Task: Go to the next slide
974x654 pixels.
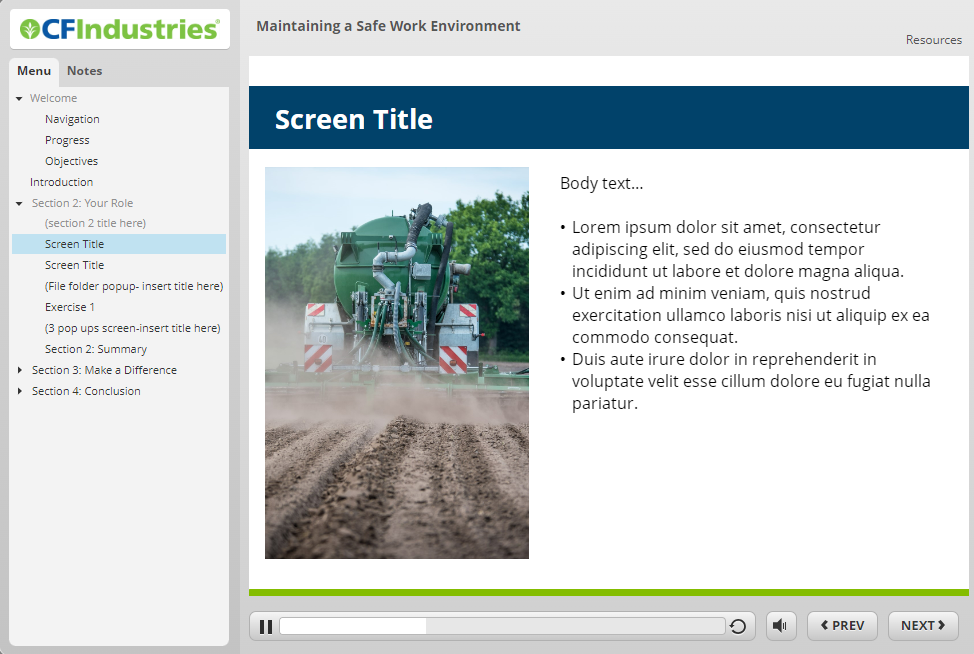Action: [922, 626]
